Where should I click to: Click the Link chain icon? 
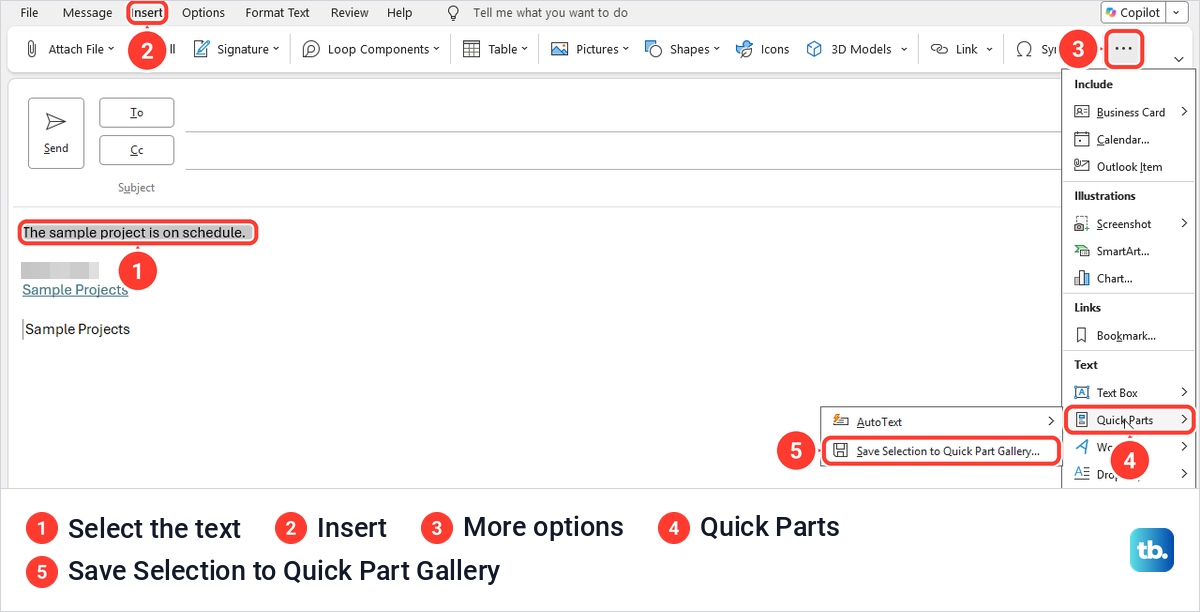[939, 49]
